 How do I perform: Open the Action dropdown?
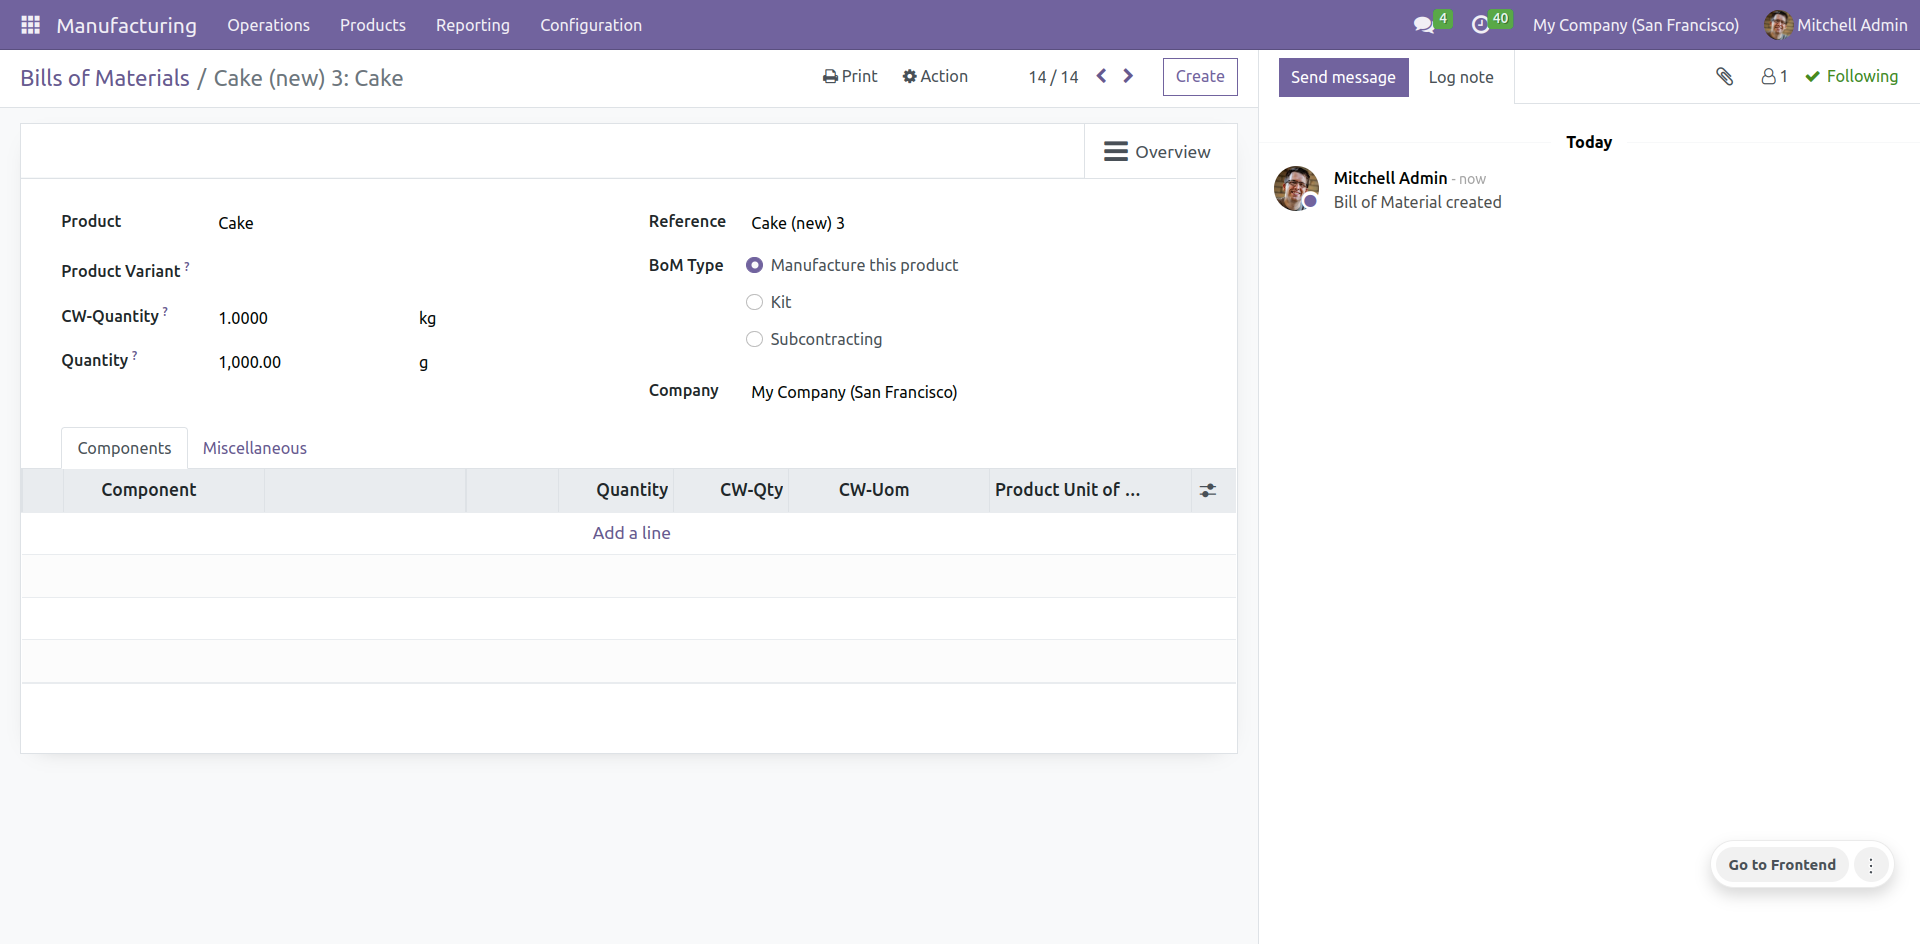click(x=935, y=76)
